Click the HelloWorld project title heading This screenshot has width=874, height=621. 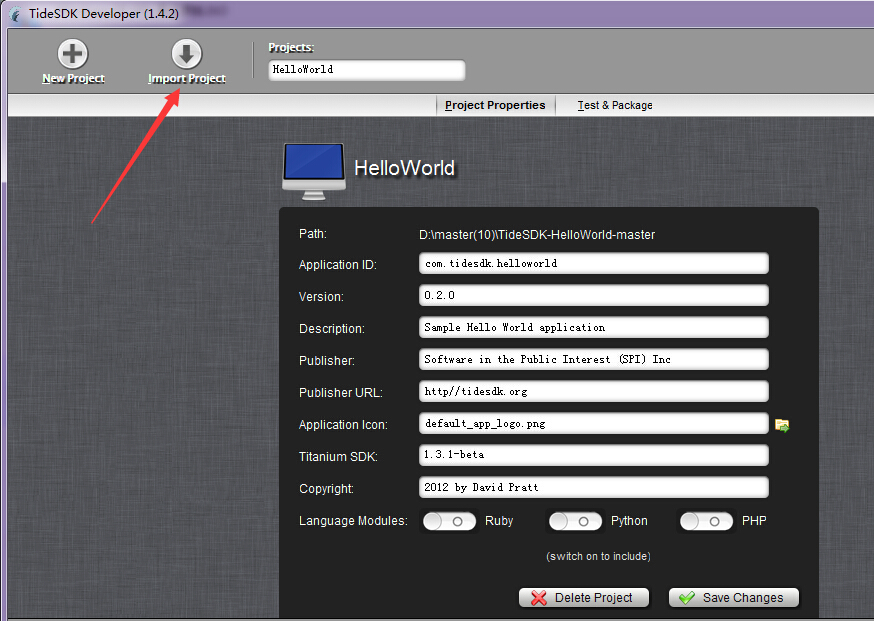pos(405,168)
